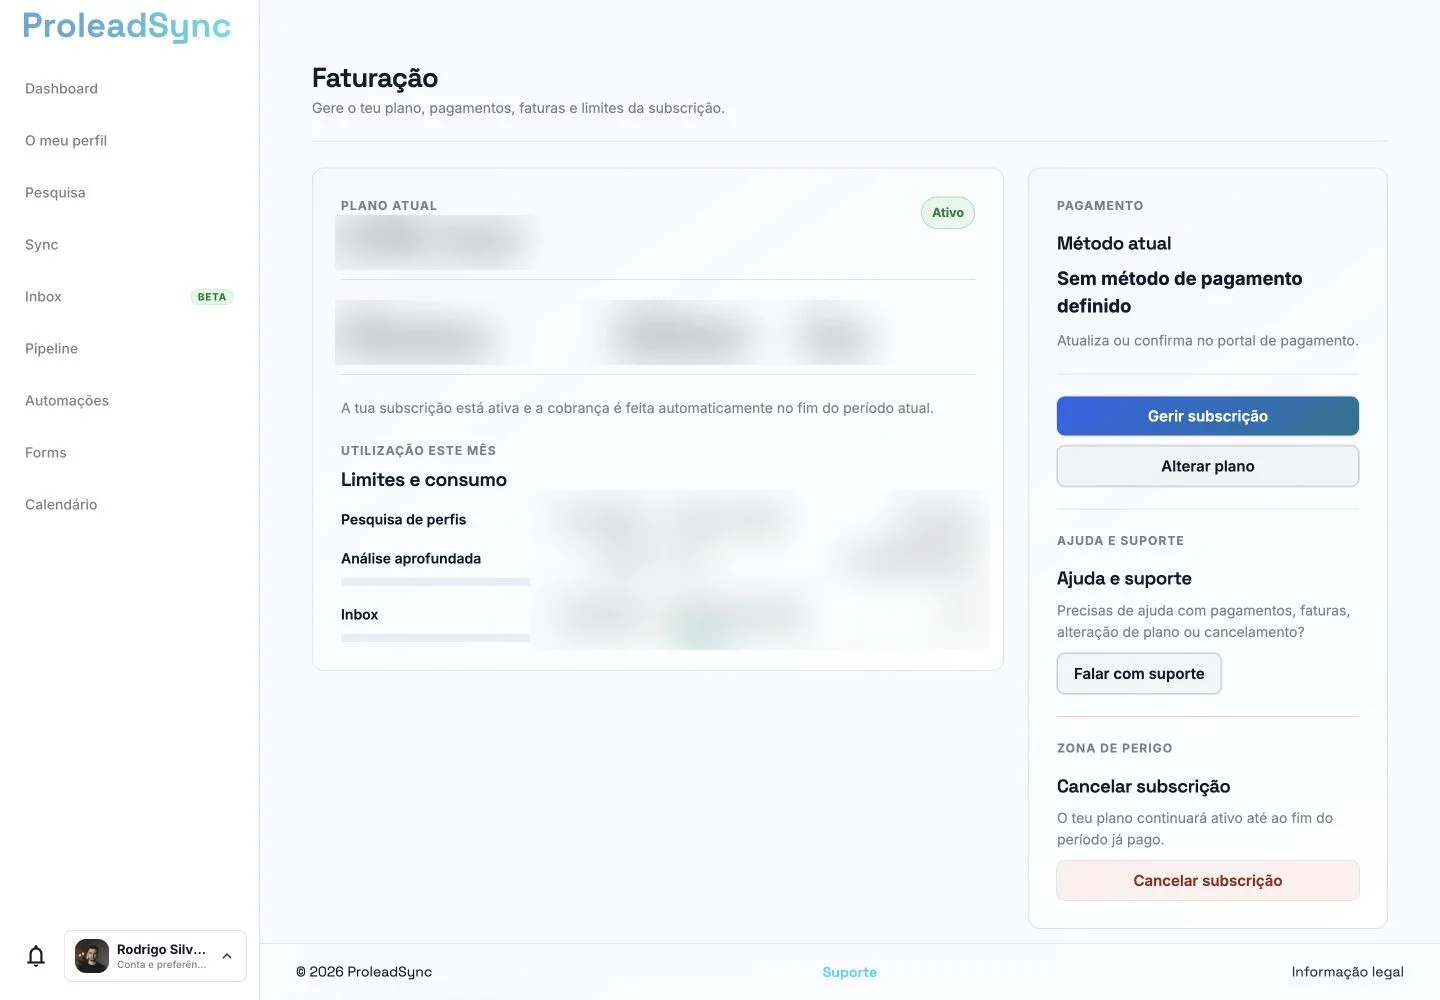Image resolution: width=1440 pixels, height=1000 pixels.
Task: Go to O meu perfil
Action: tap(66, 141)
